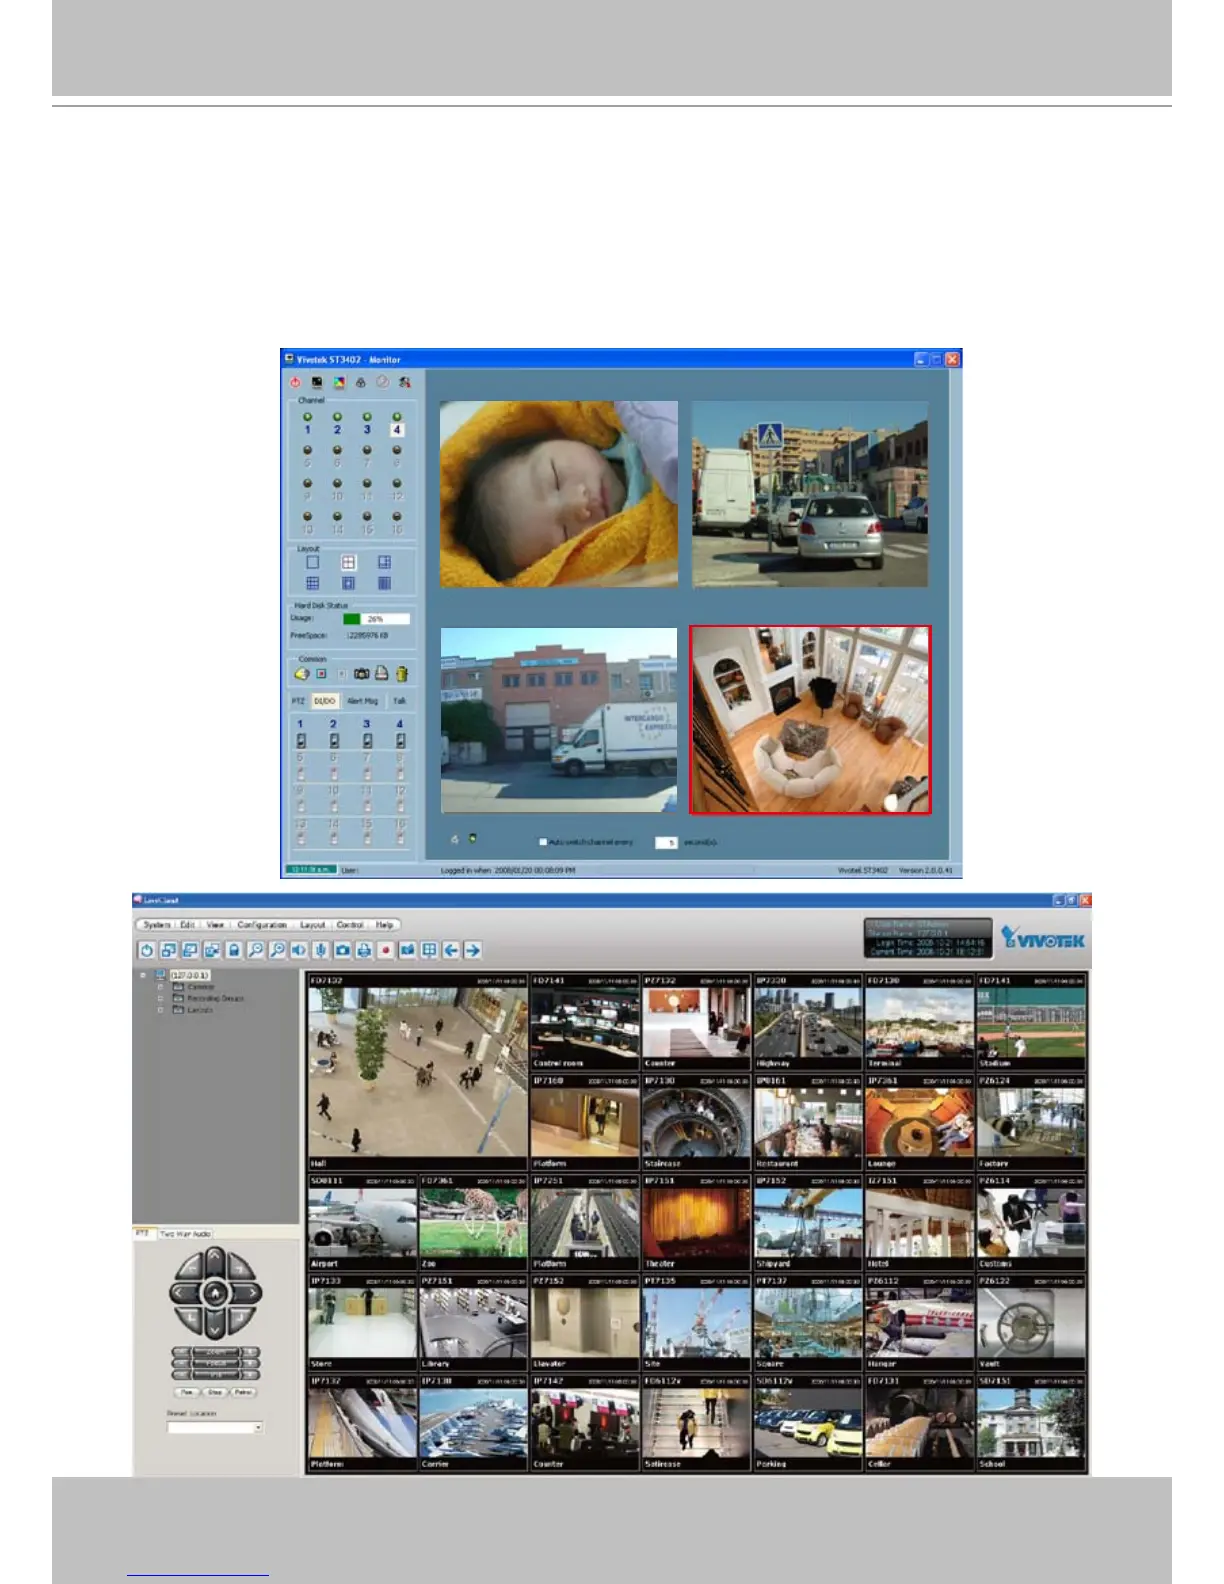The width and height of the screenshot is (1224, 1584).
Task: Click the padlock lock icon in toolbar
Action: tap(233, 950)
